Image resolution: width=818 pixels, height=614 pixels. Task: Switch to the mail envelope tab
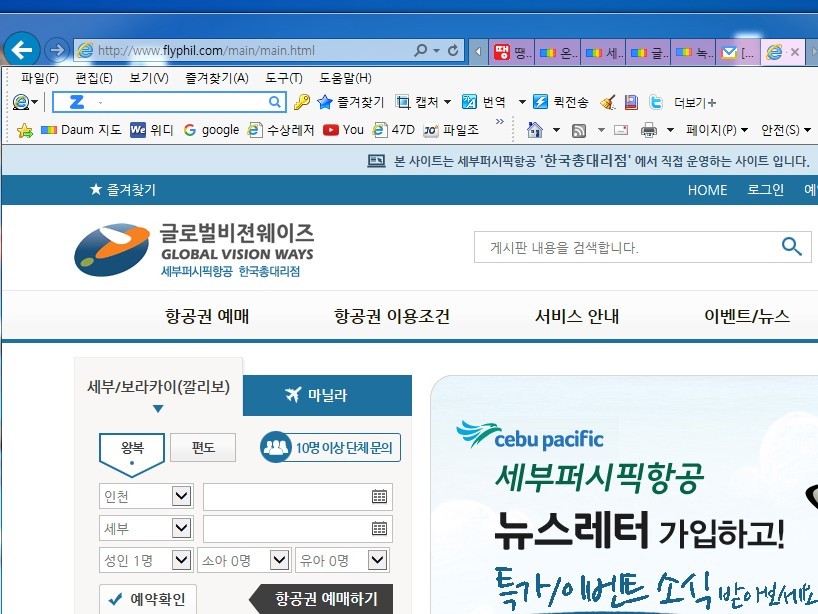pyautogui.click(x=739, y=52)
